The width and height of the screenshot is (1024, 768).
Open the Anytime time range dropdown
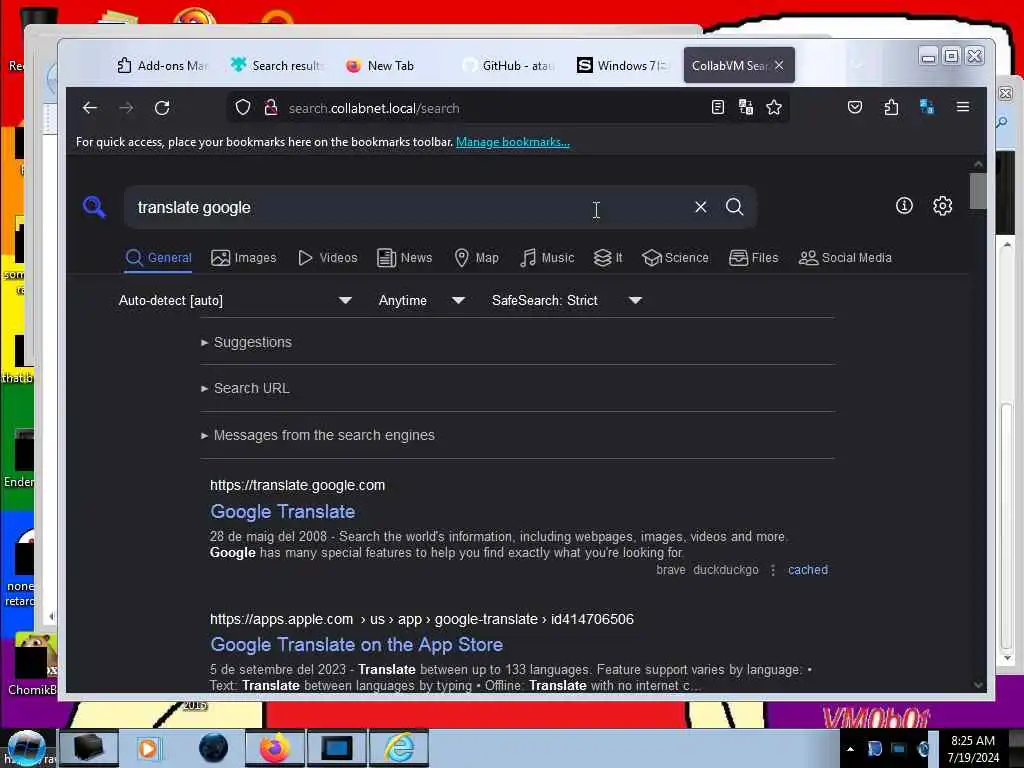point(421,300)
